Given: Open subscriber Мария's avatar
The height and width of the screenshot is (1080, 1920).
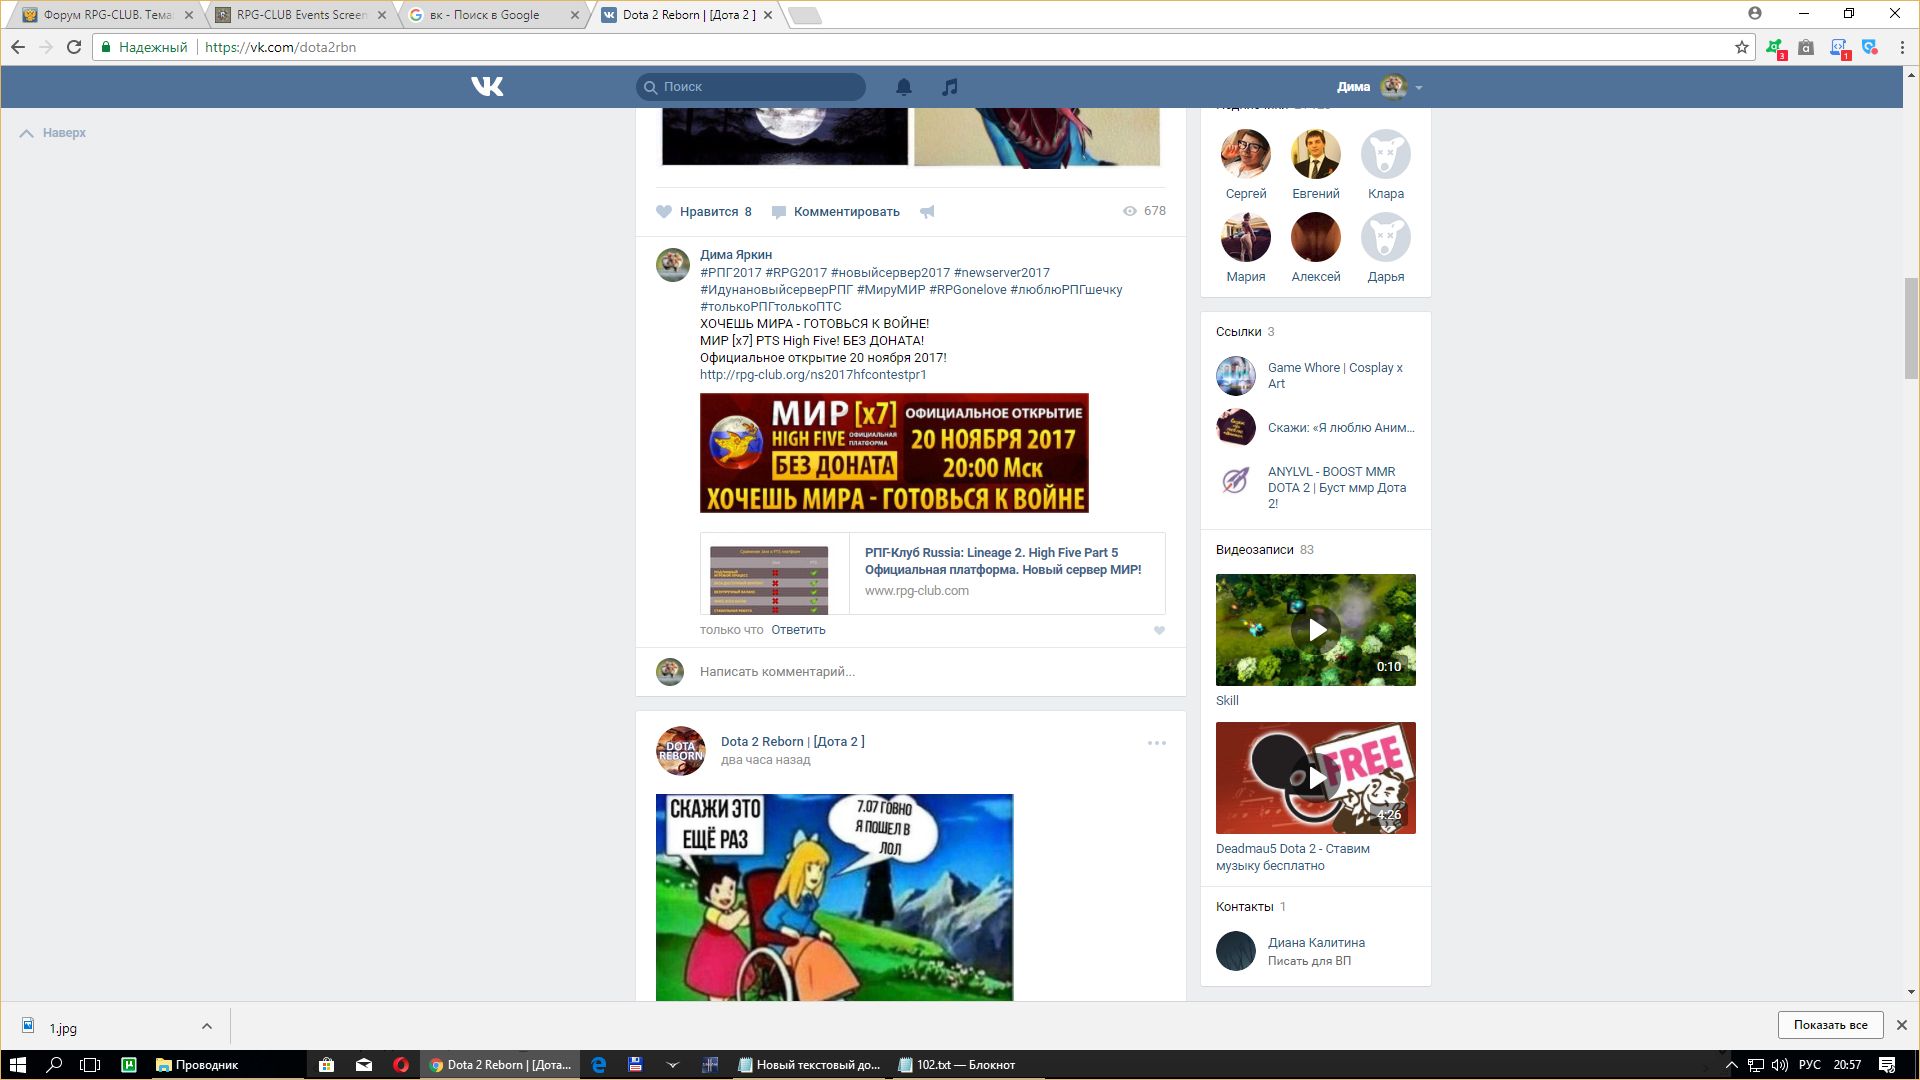Looking at the screenshot, I should pos(1246,238).
